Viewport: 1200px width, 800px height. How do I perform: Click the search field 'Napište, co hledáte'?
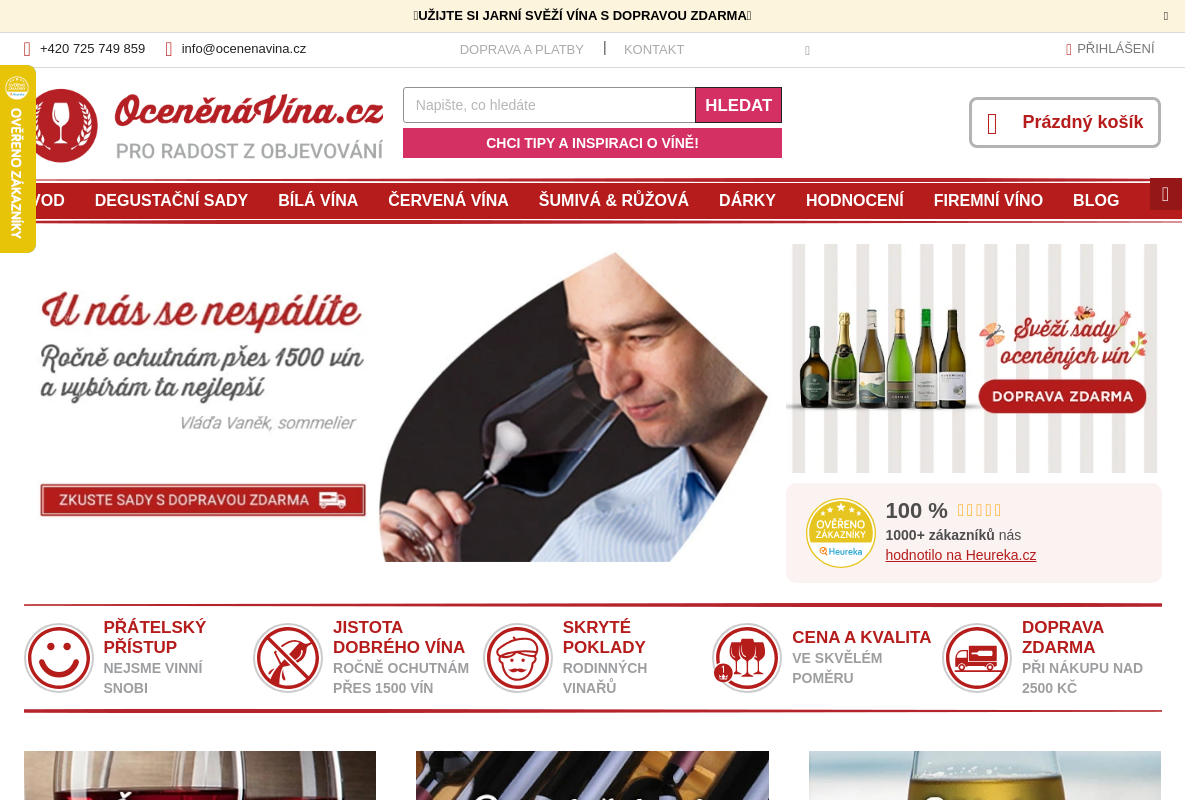click(549, 105)
